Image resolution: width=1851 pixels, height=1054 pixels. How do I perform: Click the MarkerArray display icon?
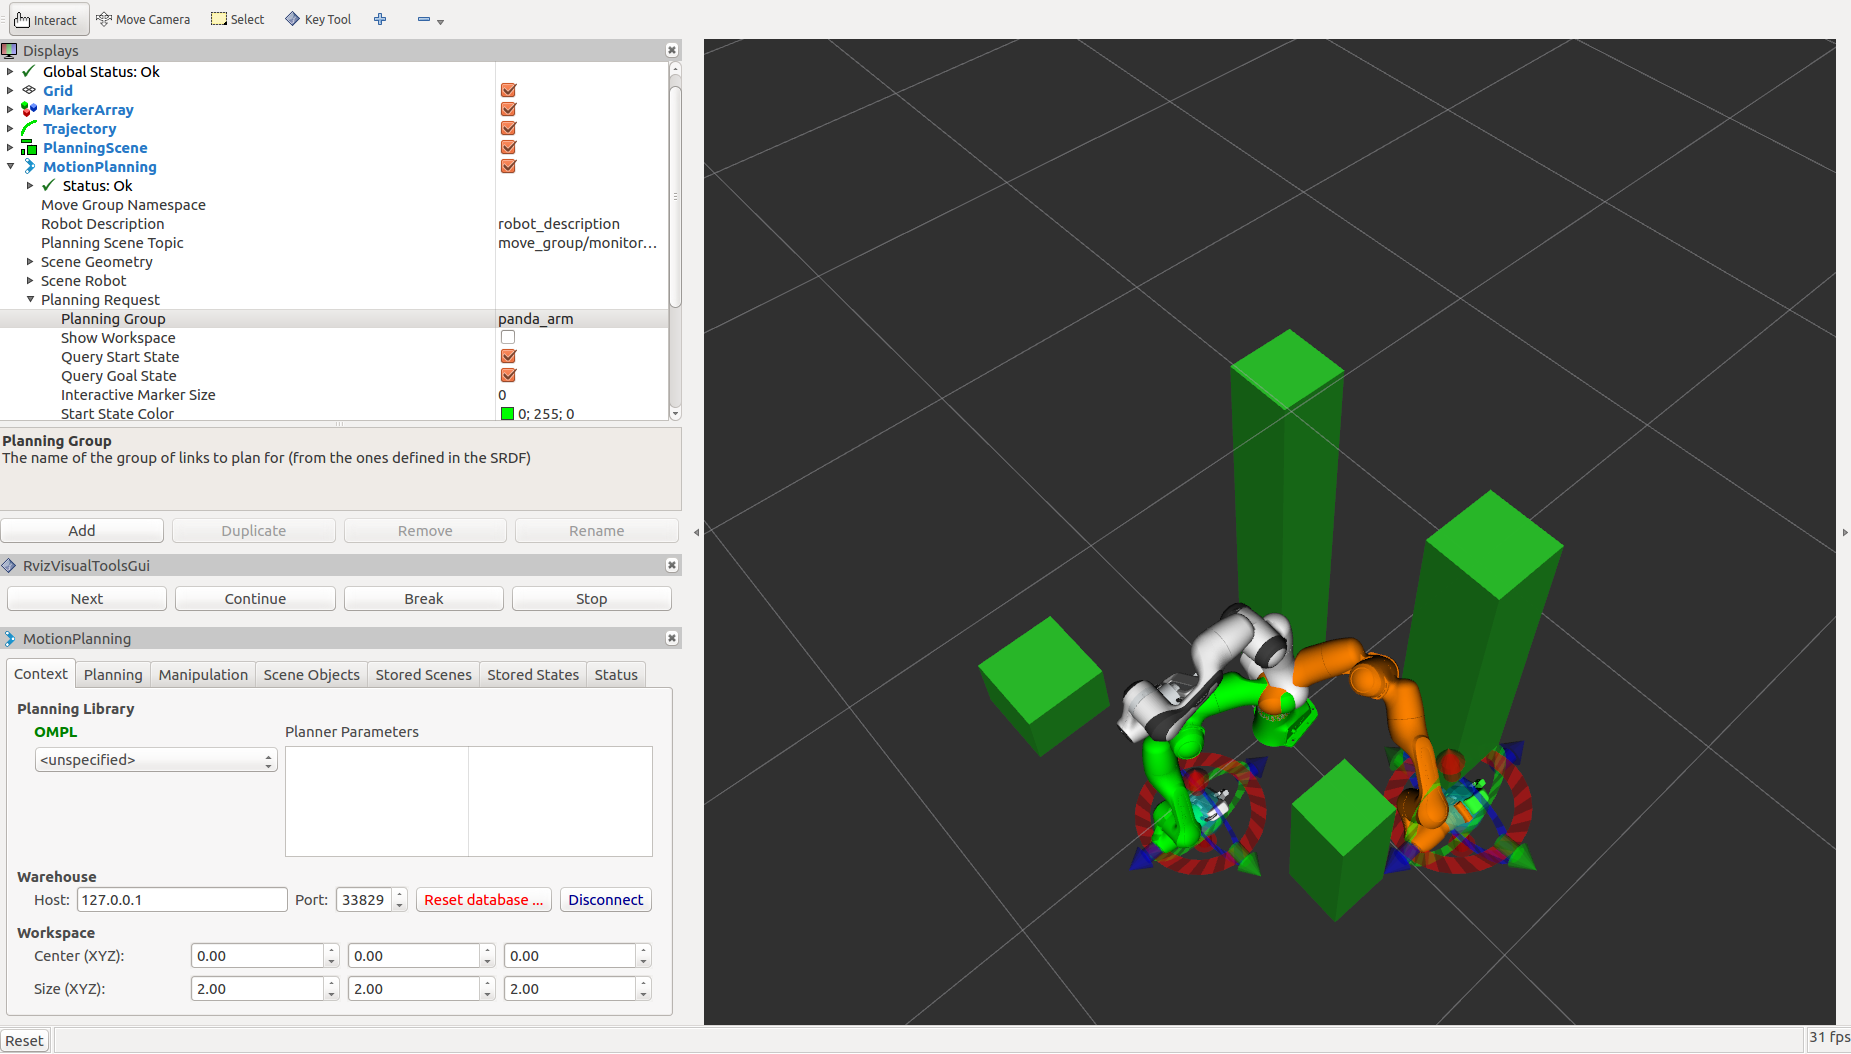click(x=29, y=110)
